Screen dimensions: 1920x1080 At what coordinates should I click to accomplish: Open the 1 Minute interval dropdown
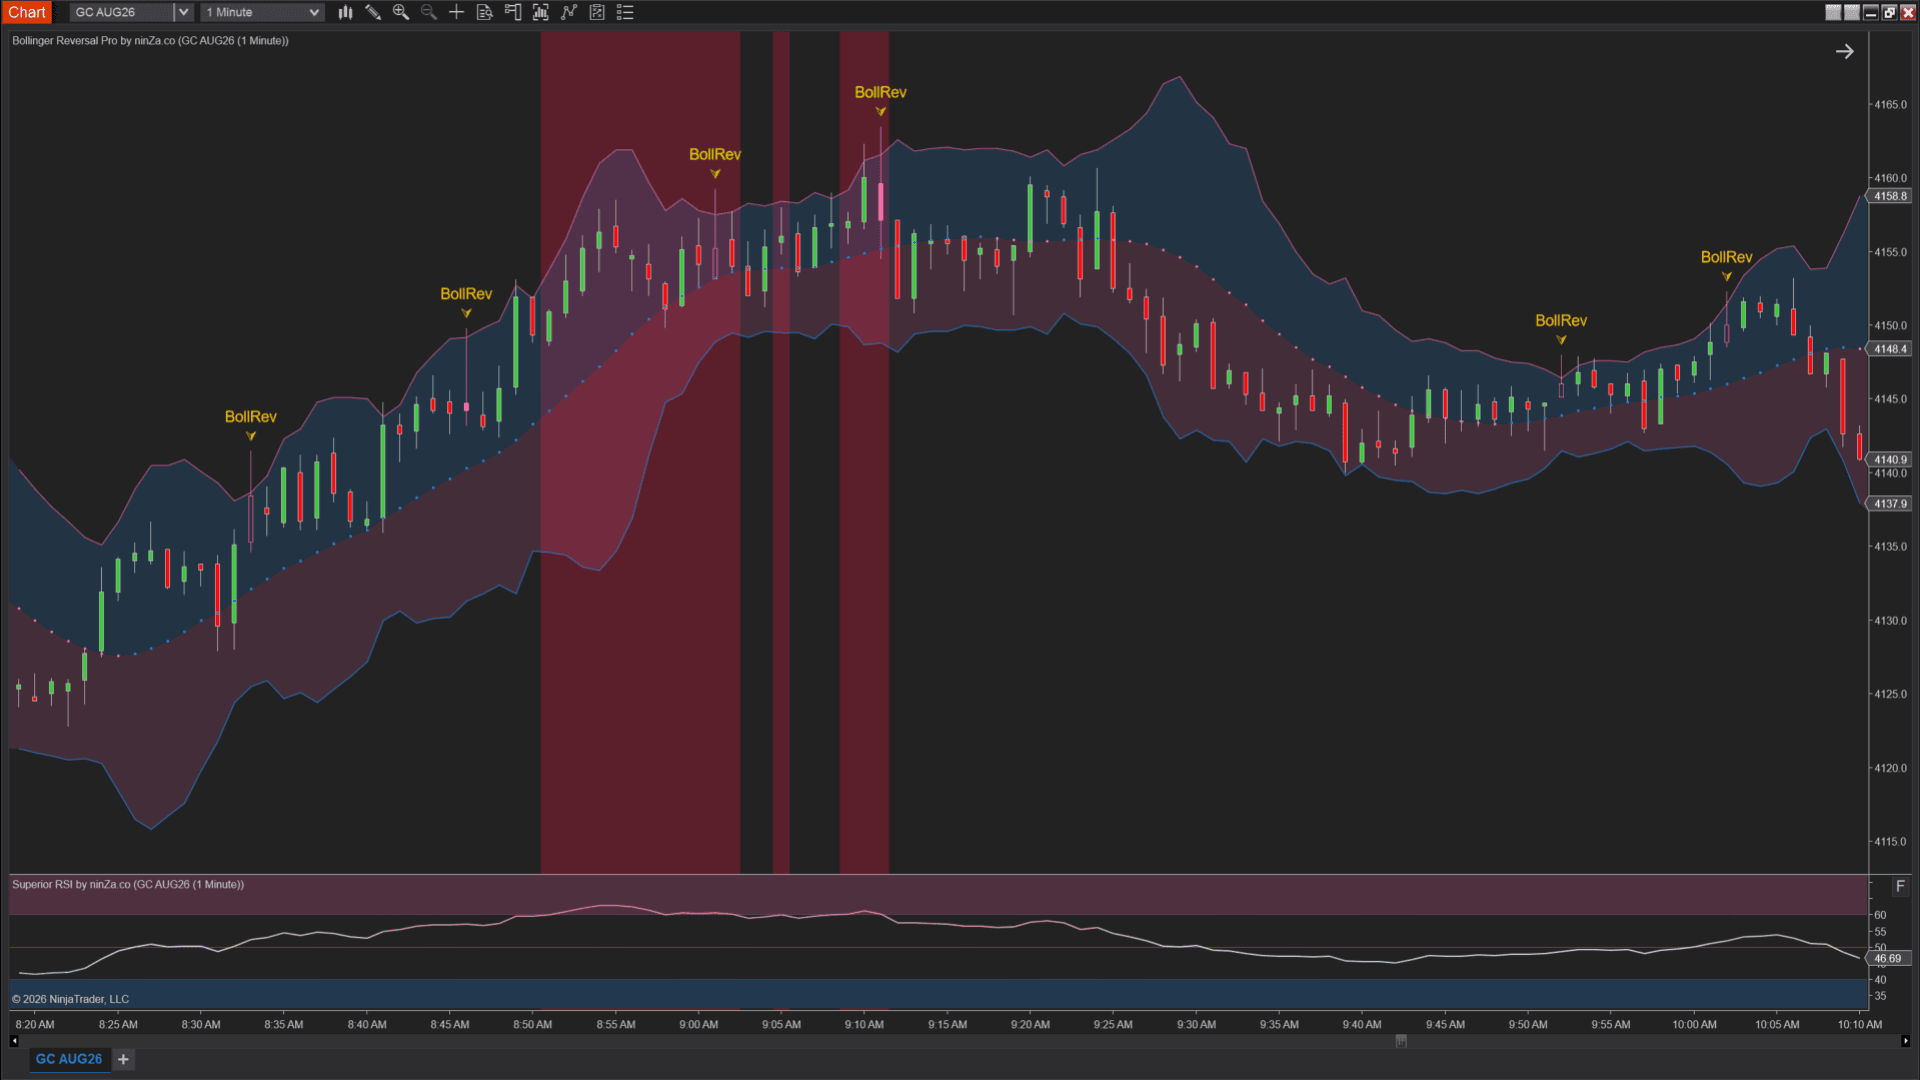pyautogui.click(x=262, y=12)
